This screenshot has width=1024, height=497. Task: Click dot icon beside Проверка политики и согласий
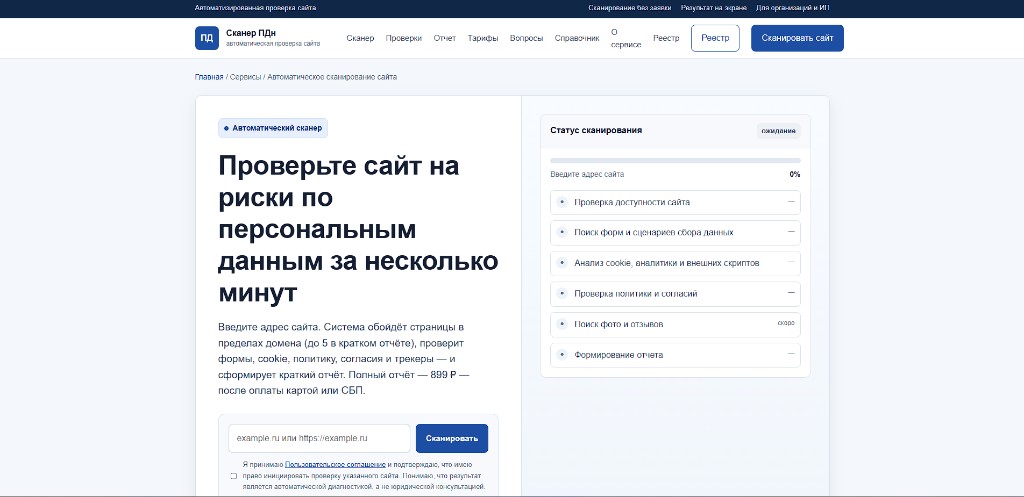(x=562, y=294)
